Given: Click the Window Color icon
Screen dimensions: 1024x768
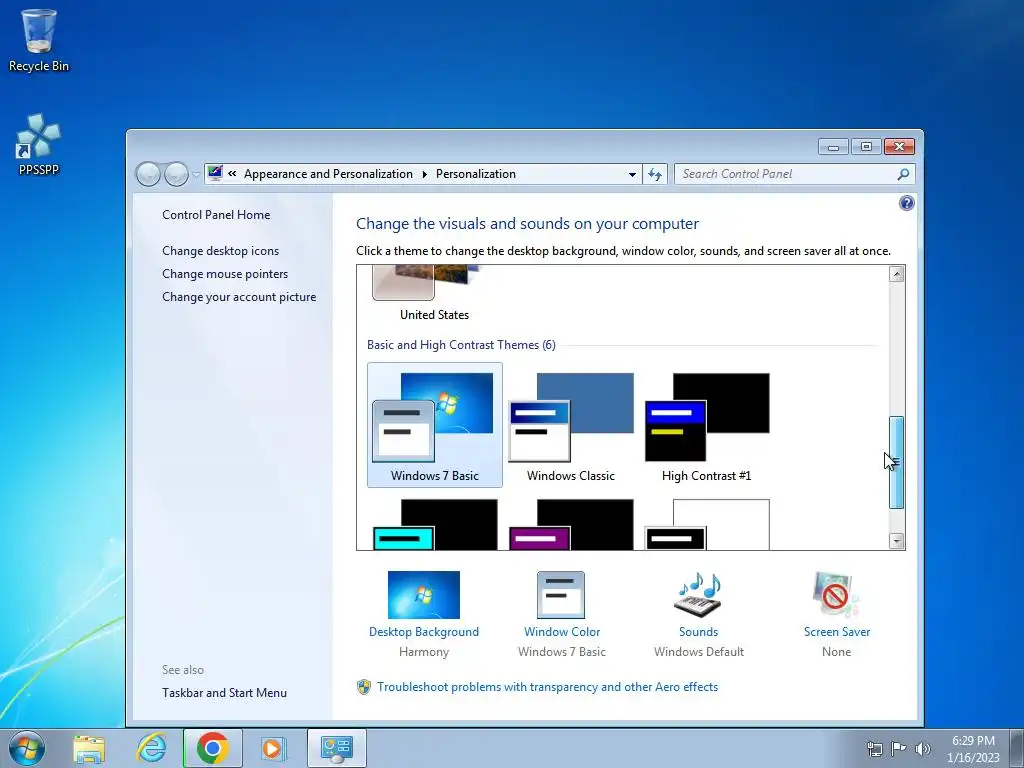Looking at the screenshot, I should (x=561, y=595).
